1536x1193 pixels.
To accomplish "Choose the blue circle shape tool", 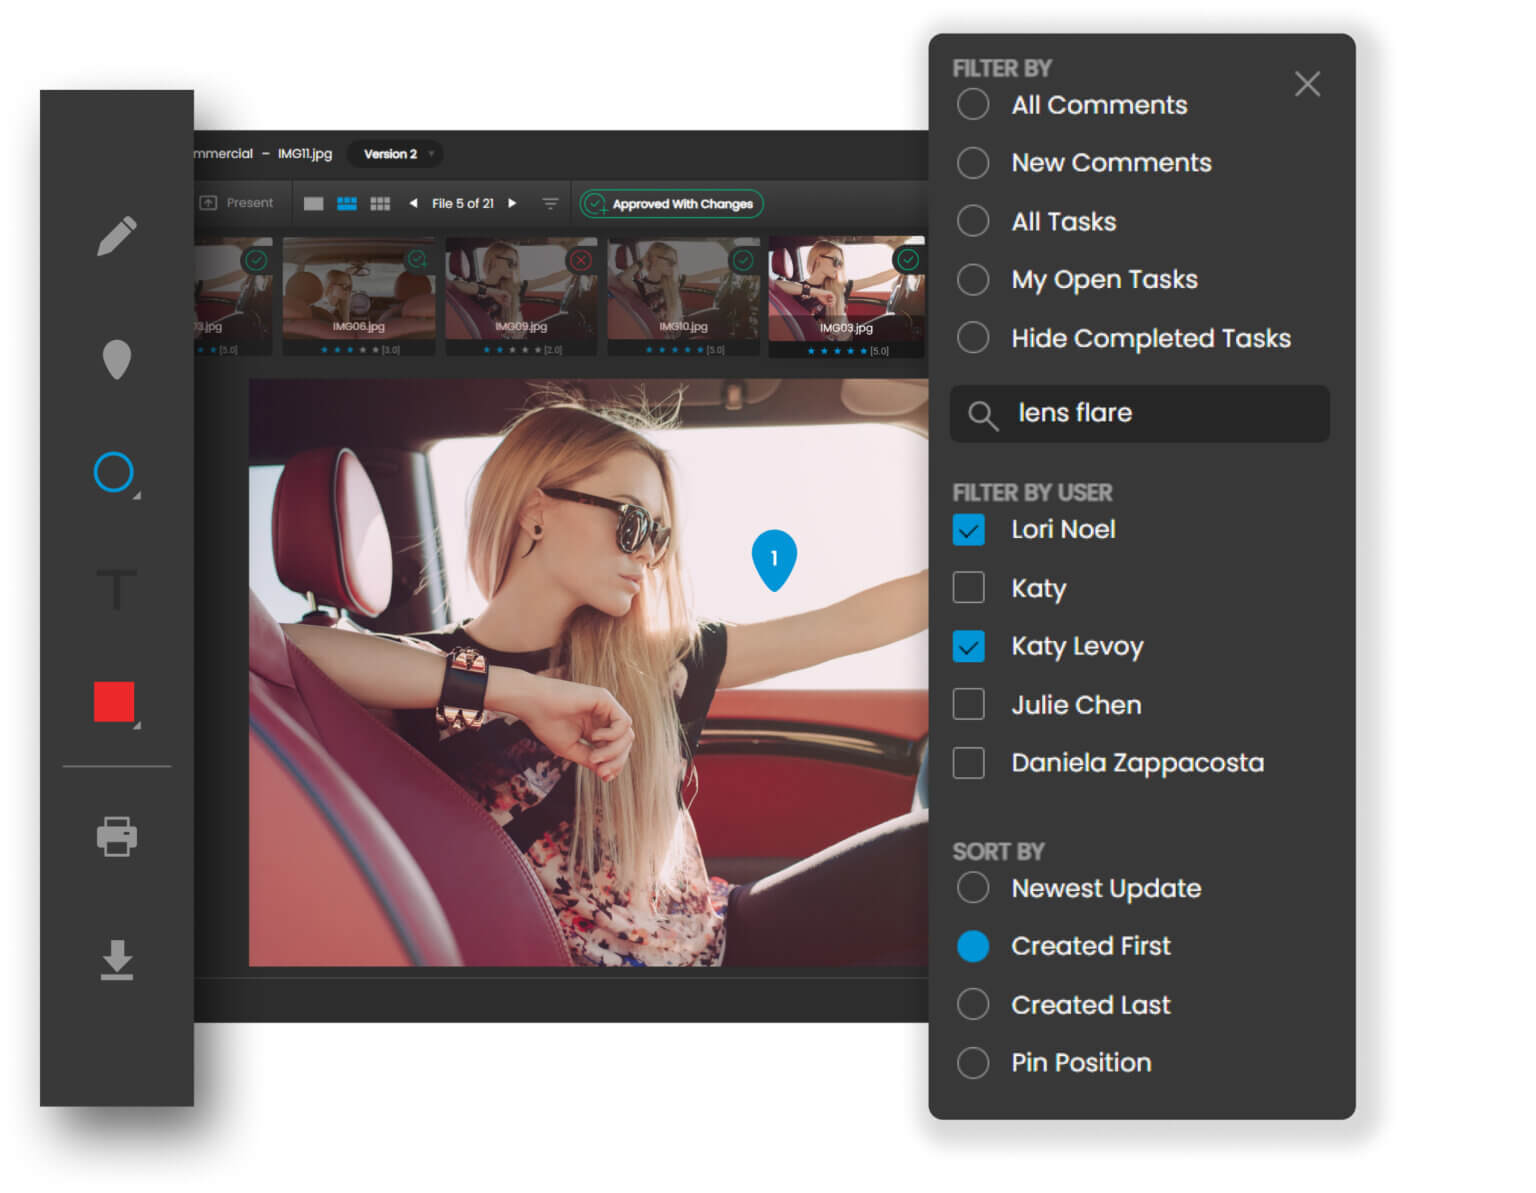I will pos(114,472).
